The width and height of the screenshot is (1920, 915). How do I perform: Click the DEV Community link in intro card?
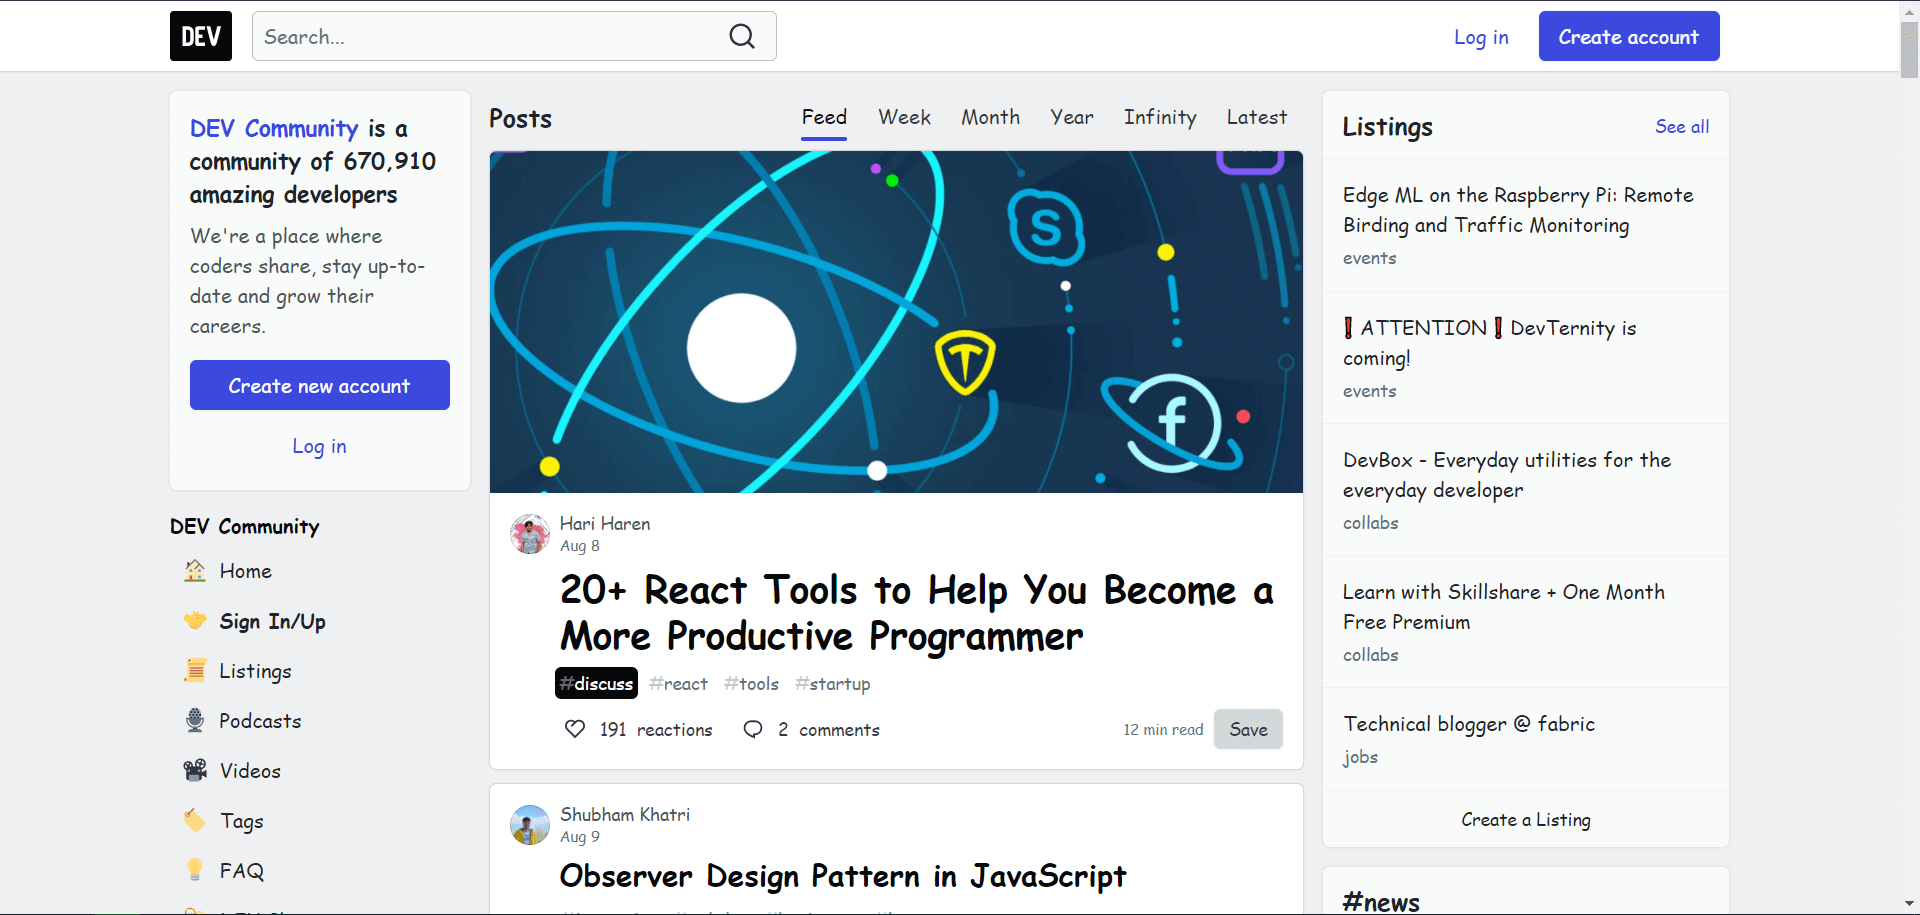[x=274, y=128]
